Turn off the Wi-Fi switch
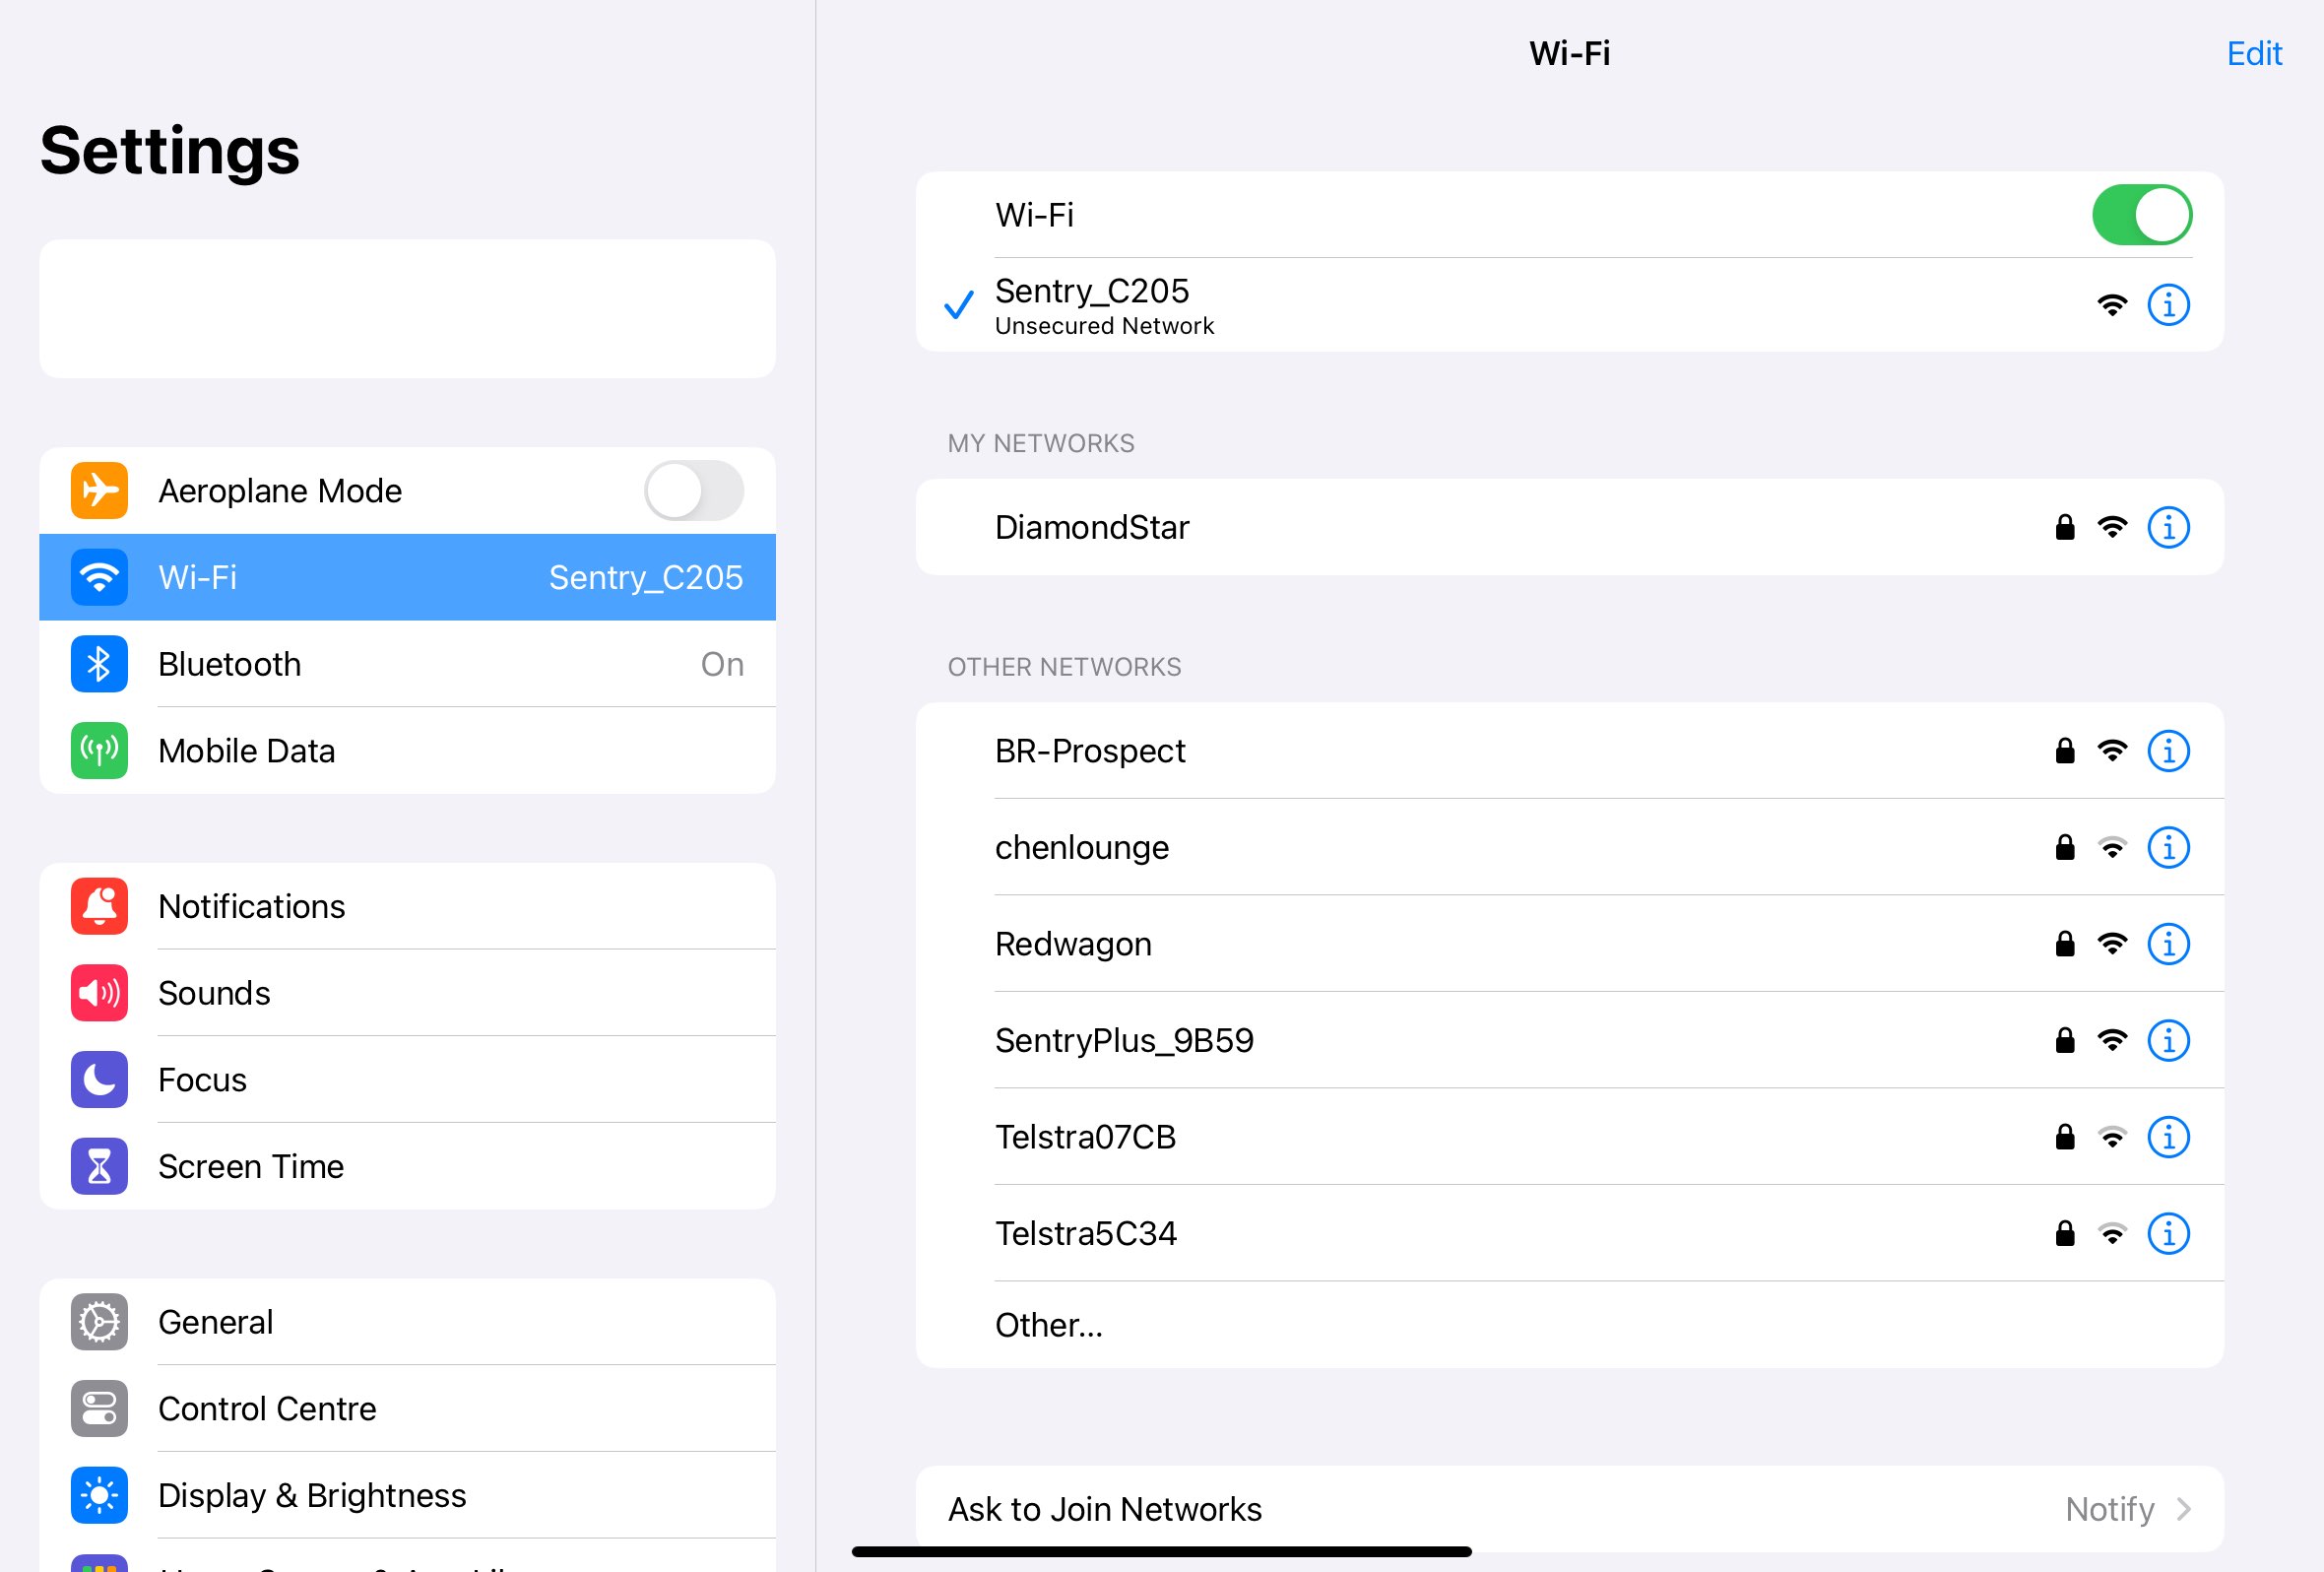The width and height of the screenshot is (2324, 1572). pos(2141,215)
